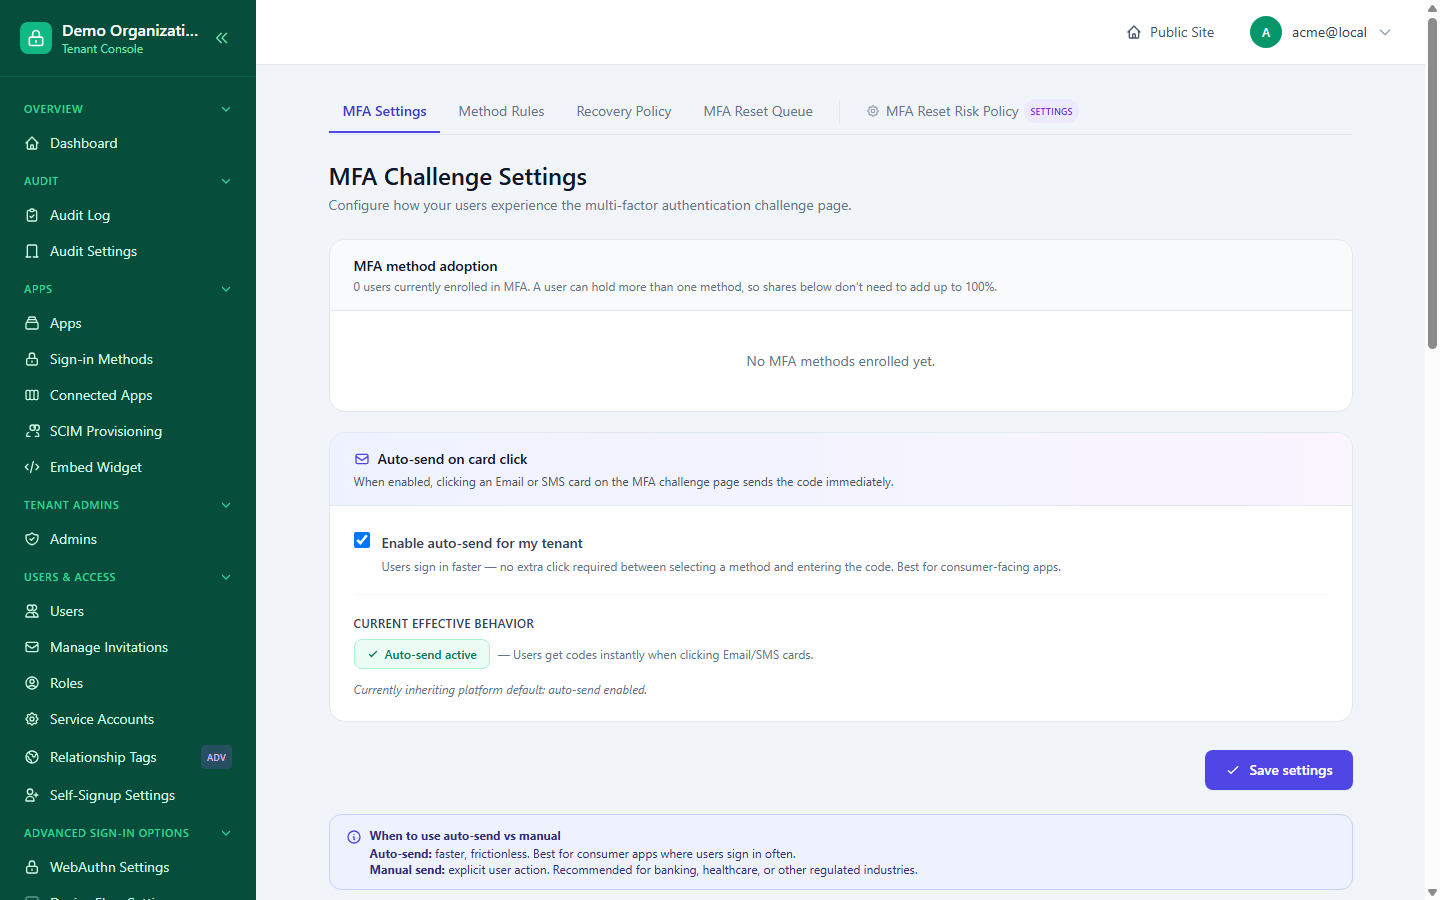
Task: Click the Users people icon
Action: click(x=32, y=611)
